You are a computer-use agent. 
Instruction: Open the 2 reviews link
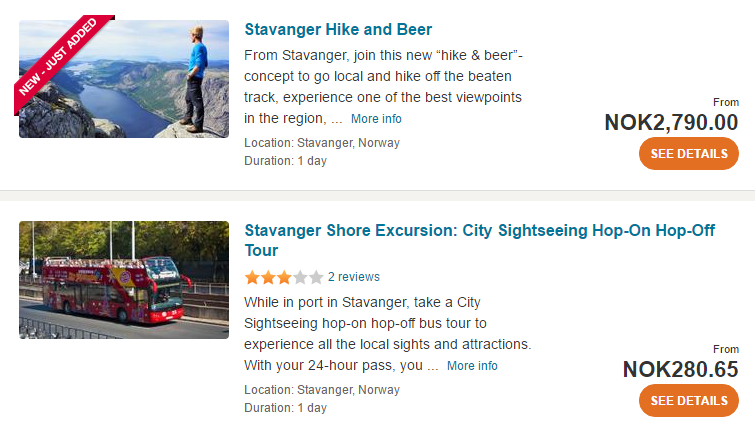tap(354, 277)
